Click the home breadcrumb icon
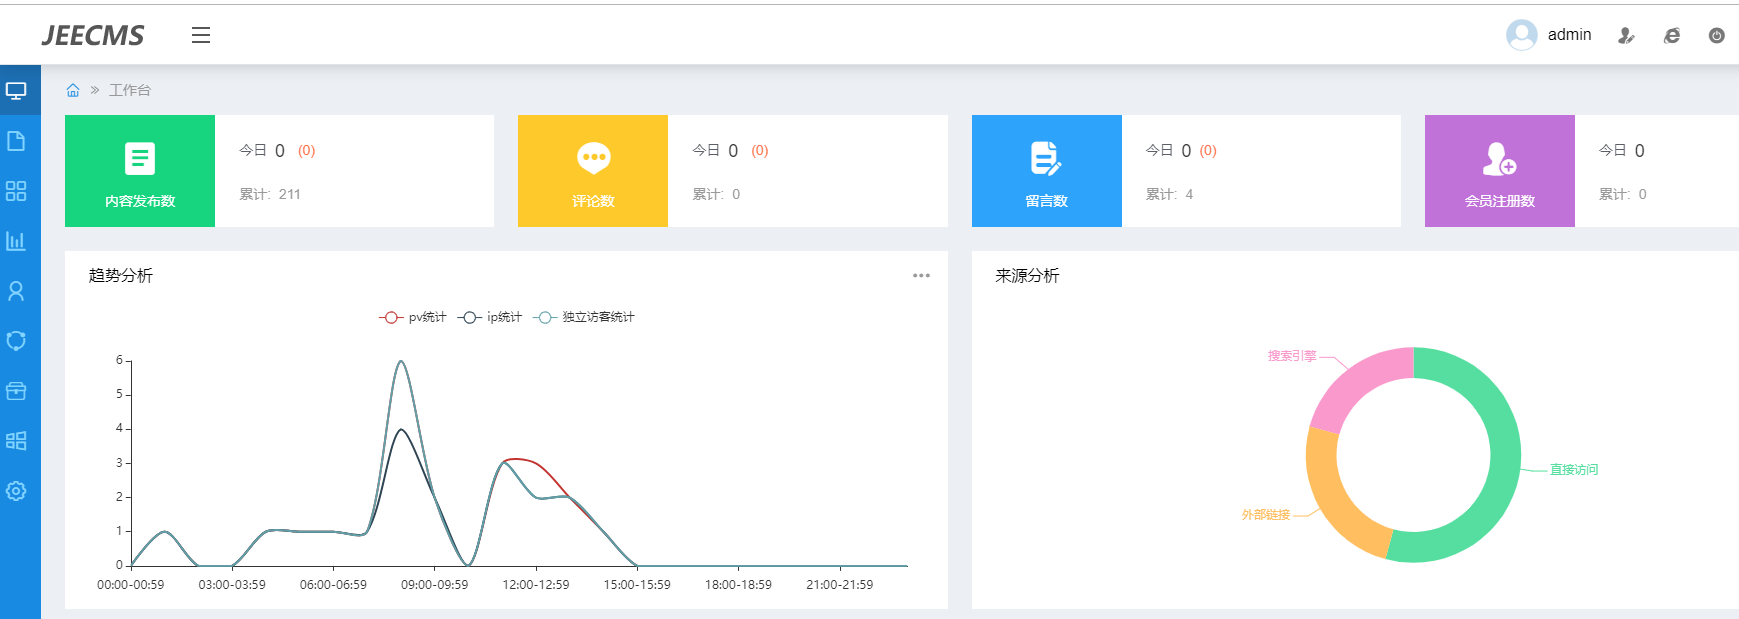The image size is (1739, 619). tap(73, 90)
